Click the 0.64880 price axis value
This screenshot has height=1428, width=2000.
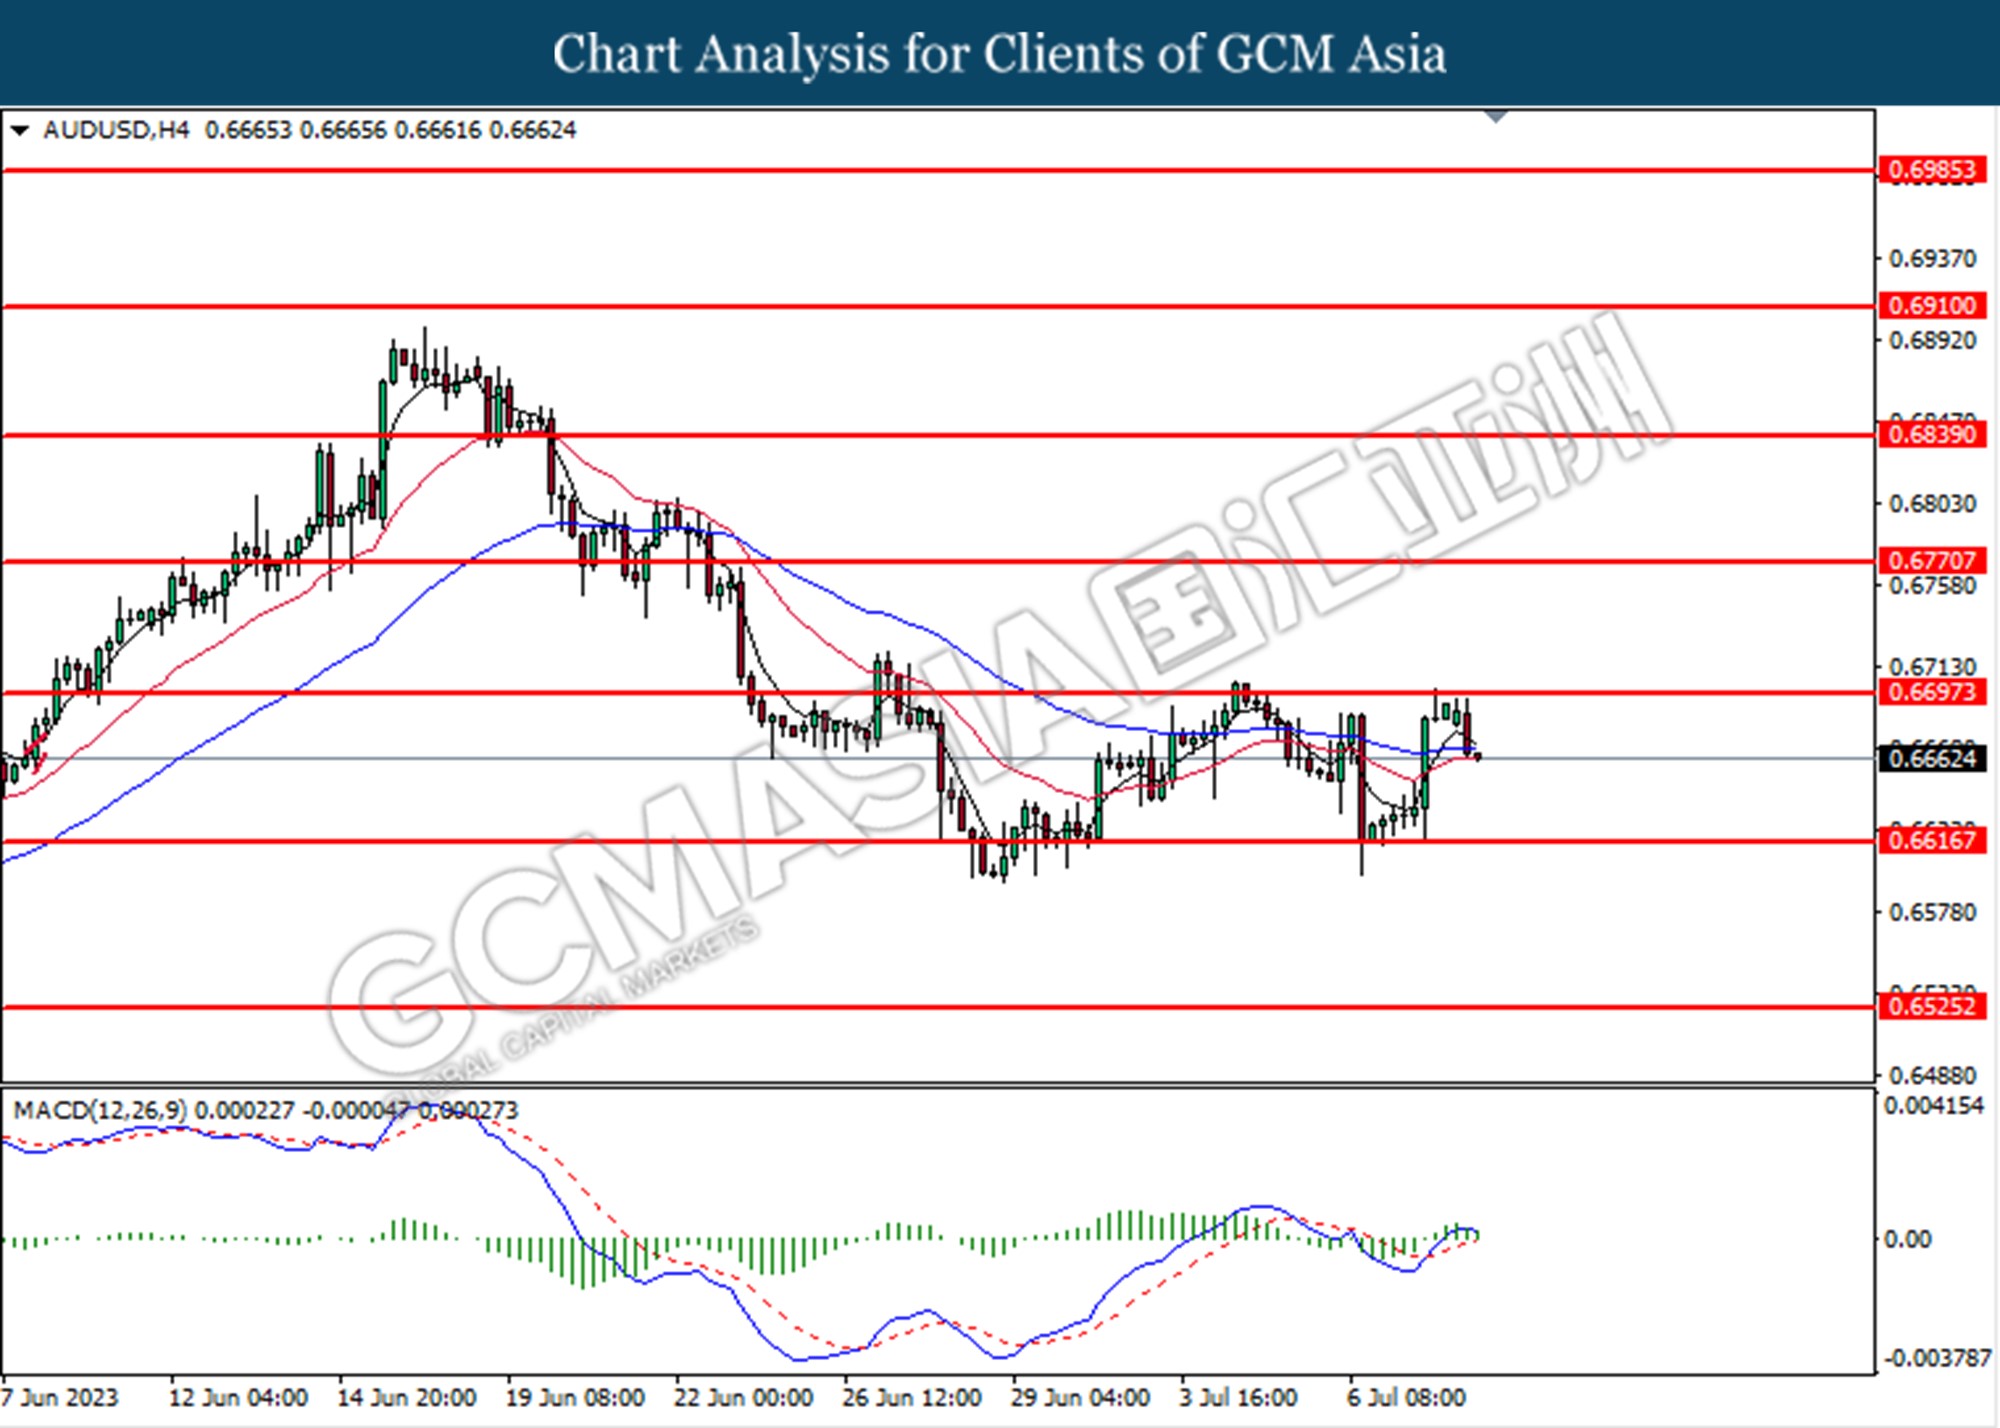pyautogui.click(x=1932, y=1076)
